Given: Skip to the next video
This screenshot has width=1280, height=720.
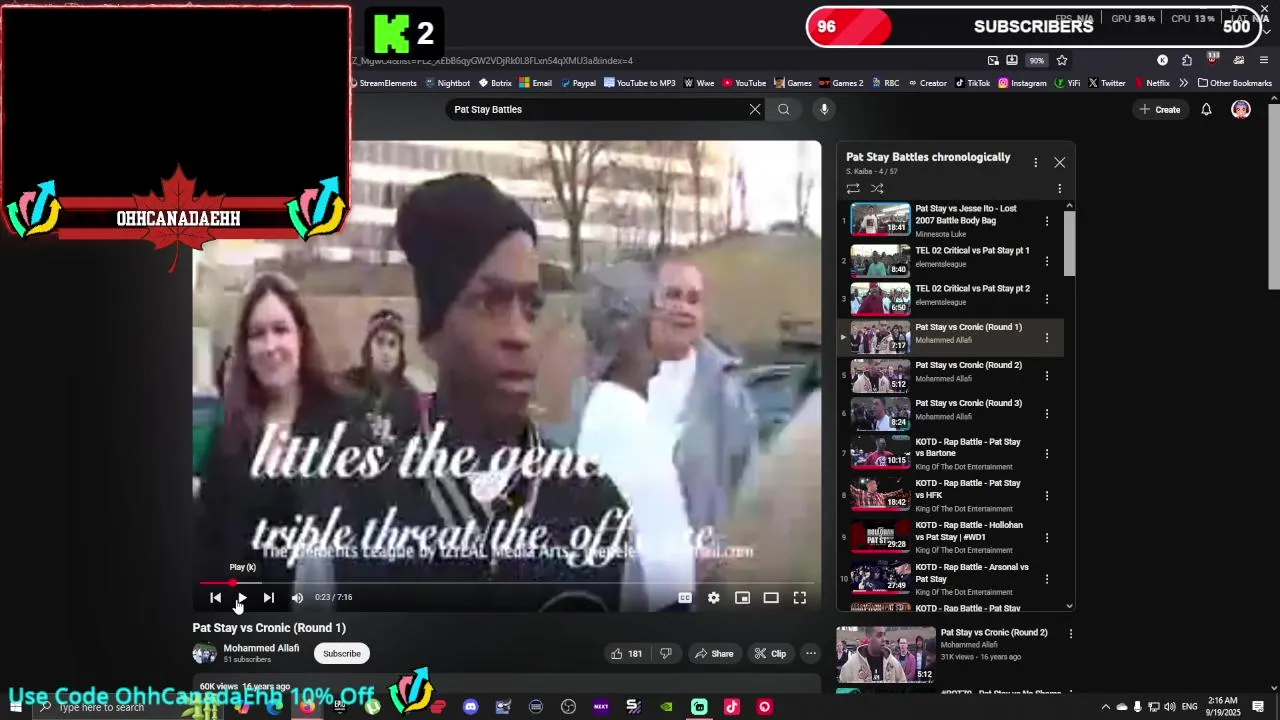Looking at the screenshot, I should tap(268, 598).
